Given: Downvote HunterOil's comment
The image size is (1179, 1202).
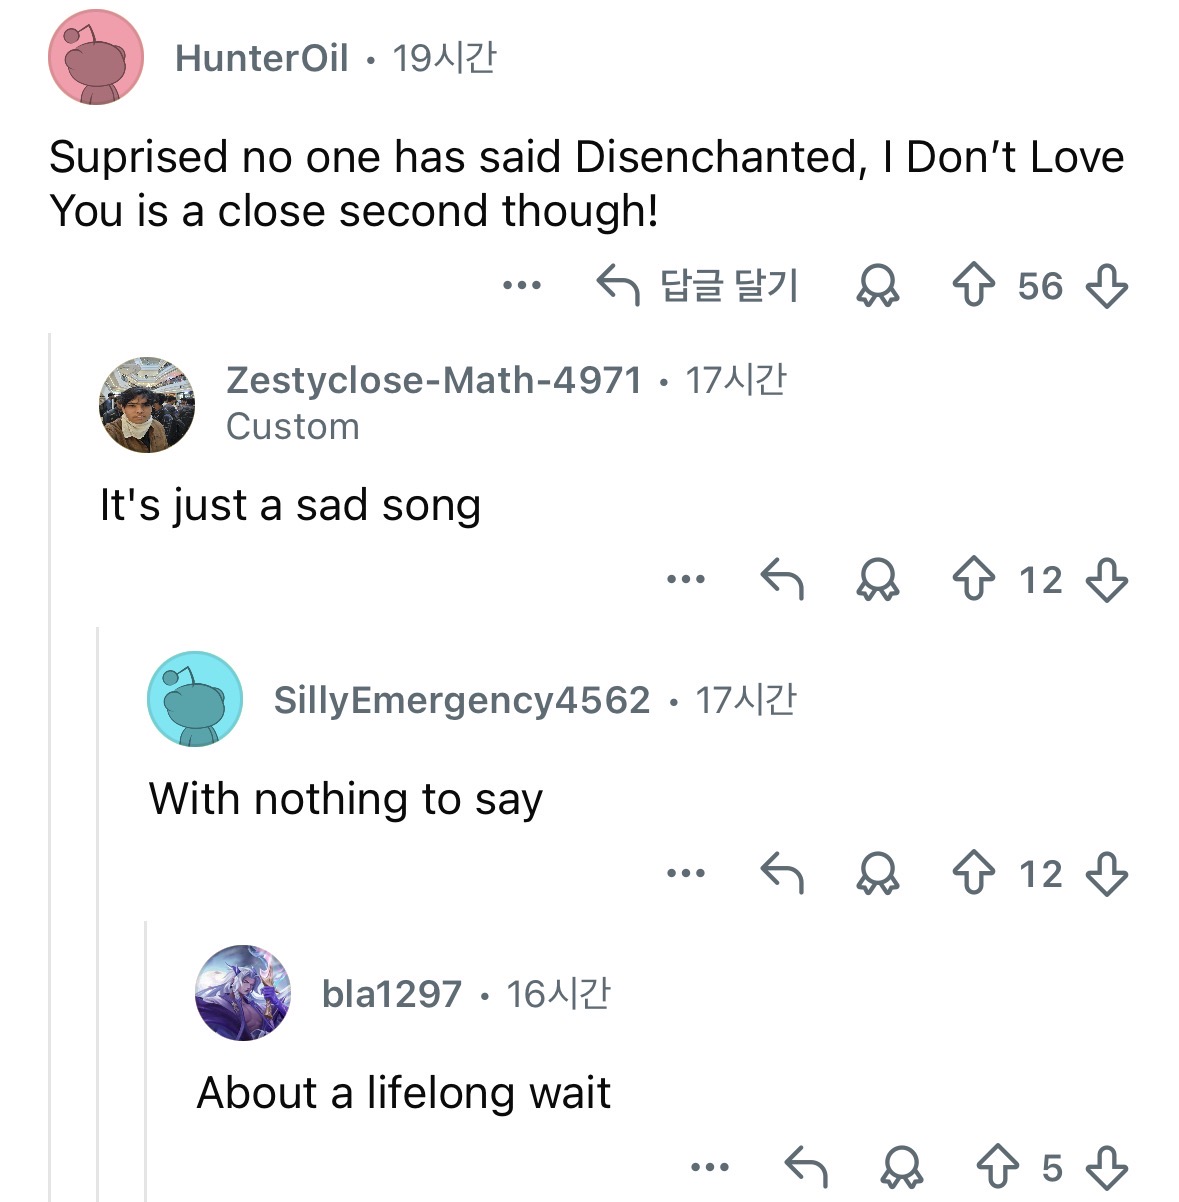Looking at the screenshot, I should tap(1106, 286).
